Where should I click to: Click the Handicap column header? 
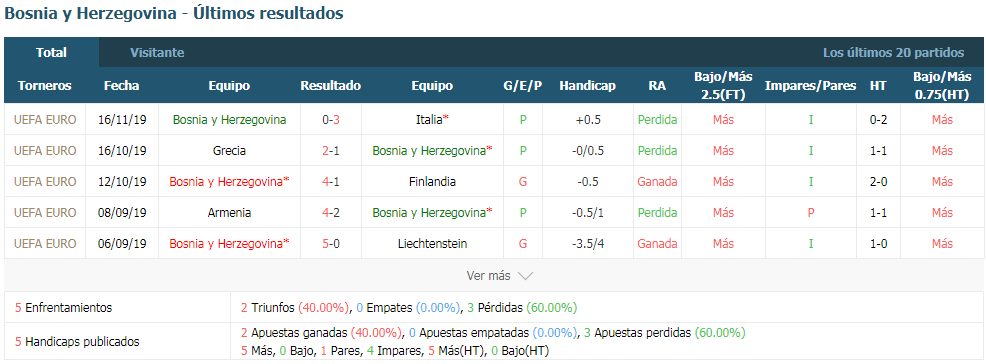[x=587, y=85]
